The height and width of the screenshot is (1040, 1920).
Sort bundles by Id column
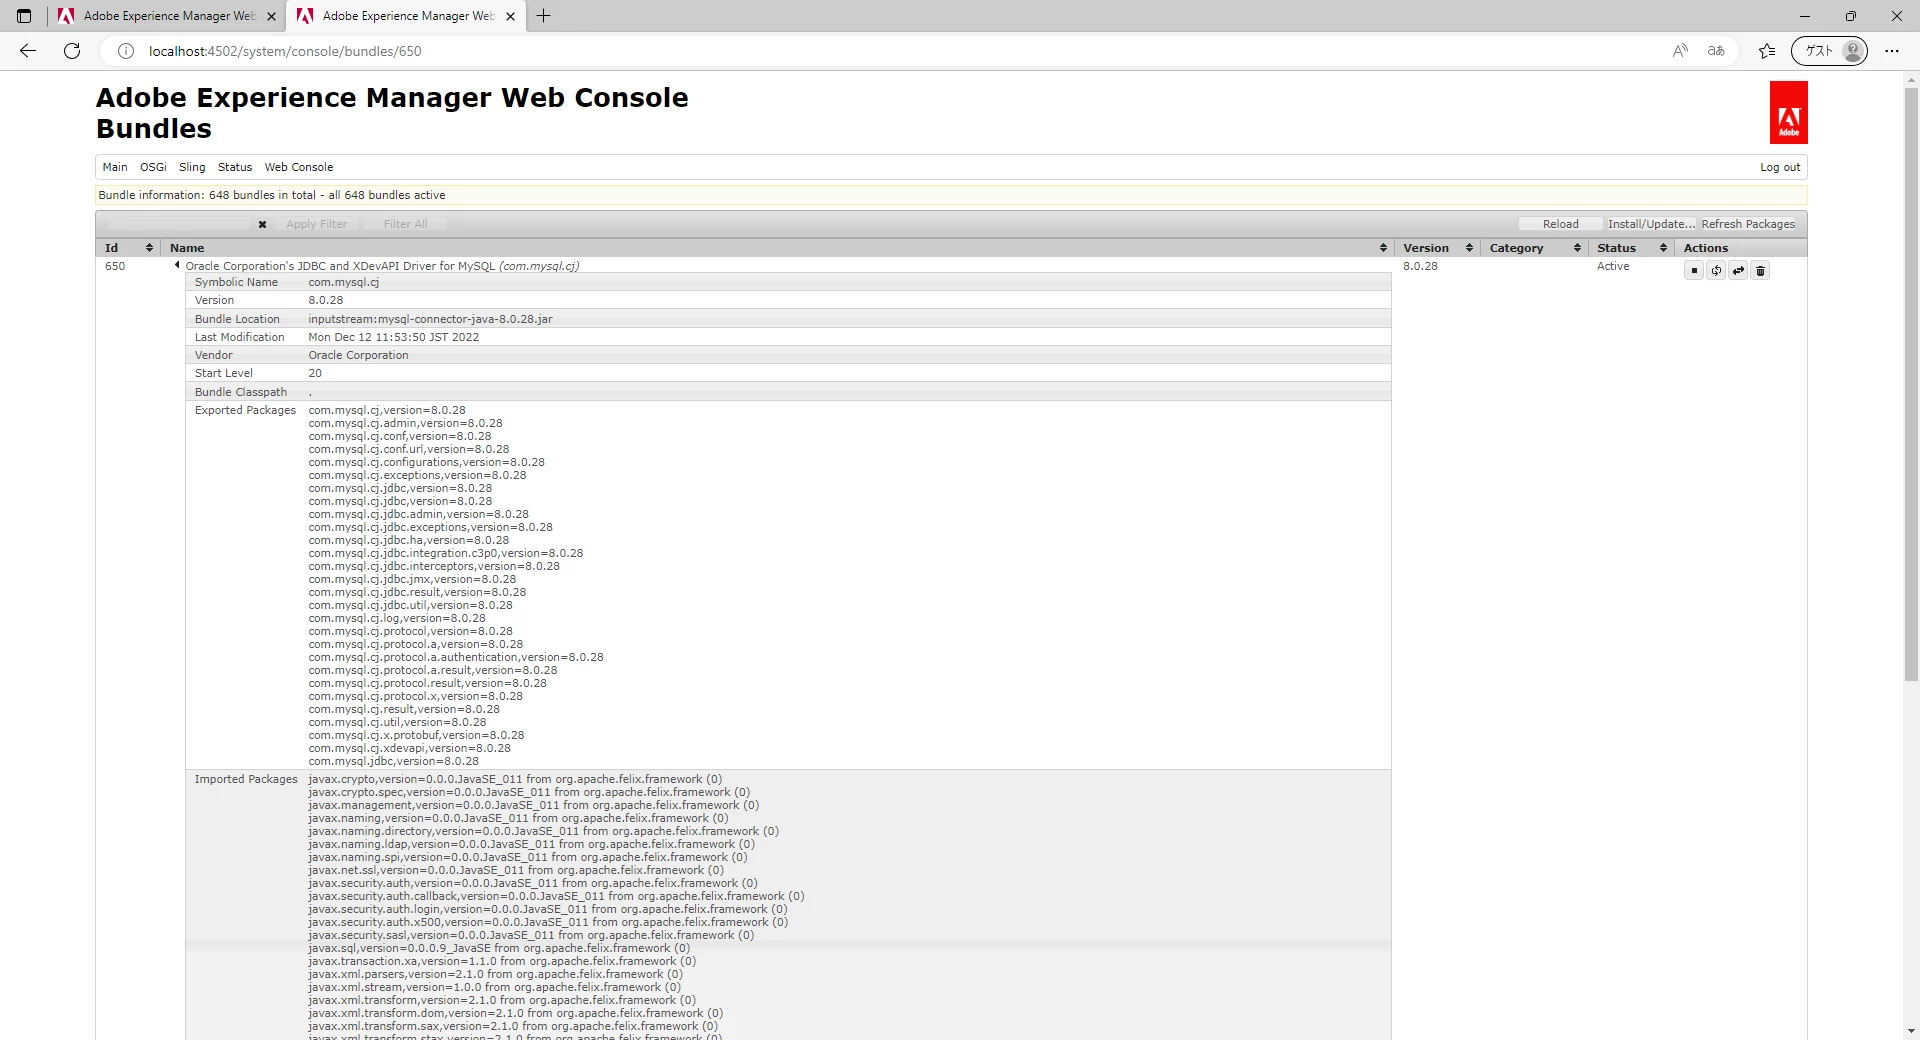[149, 248]
